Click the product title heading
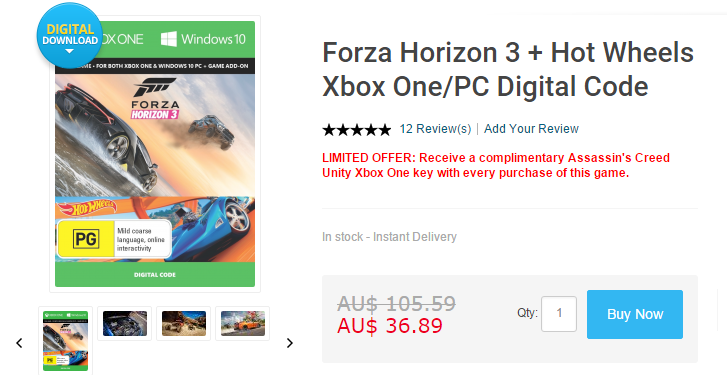The width and height of the screenshot is (727, 375). [x=508, y=69]
